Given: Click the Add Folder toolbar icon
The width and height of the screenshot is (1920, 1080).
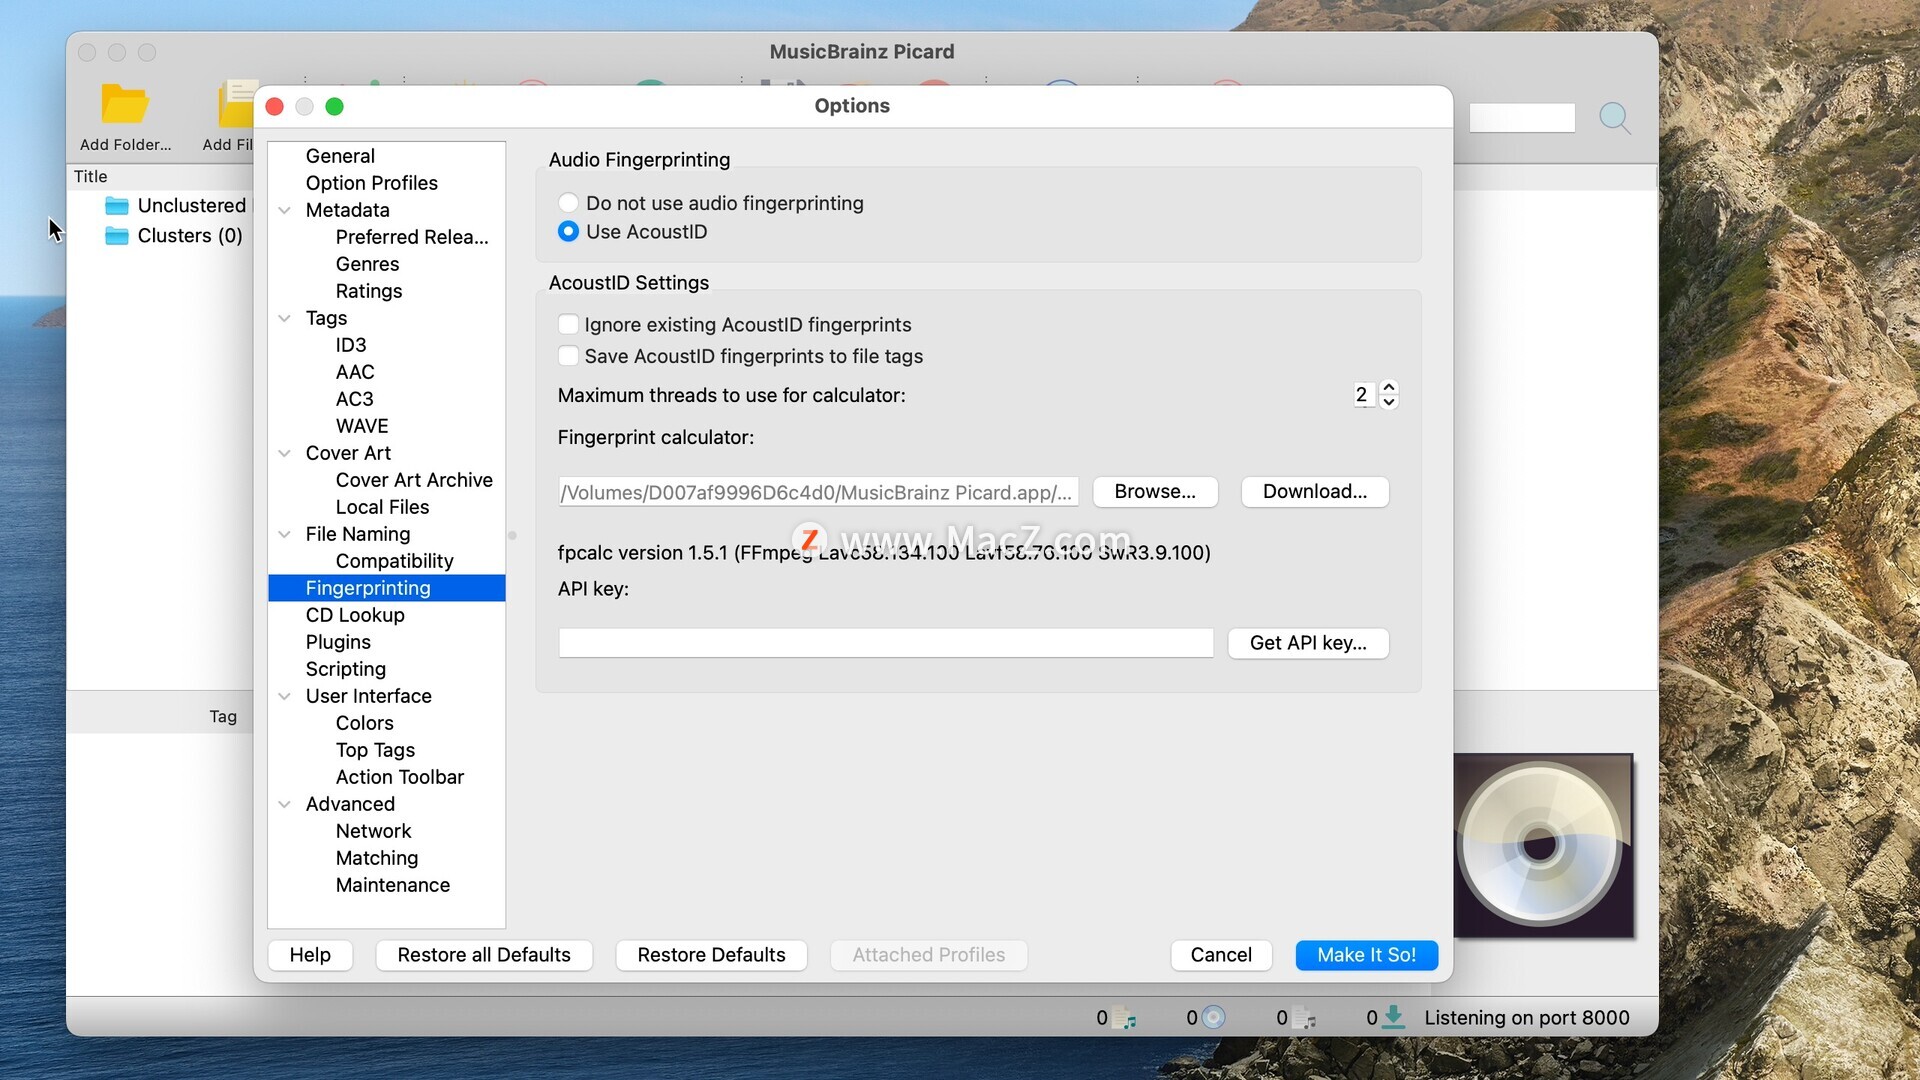Looking at the screenshot, I should click(125, 104).
